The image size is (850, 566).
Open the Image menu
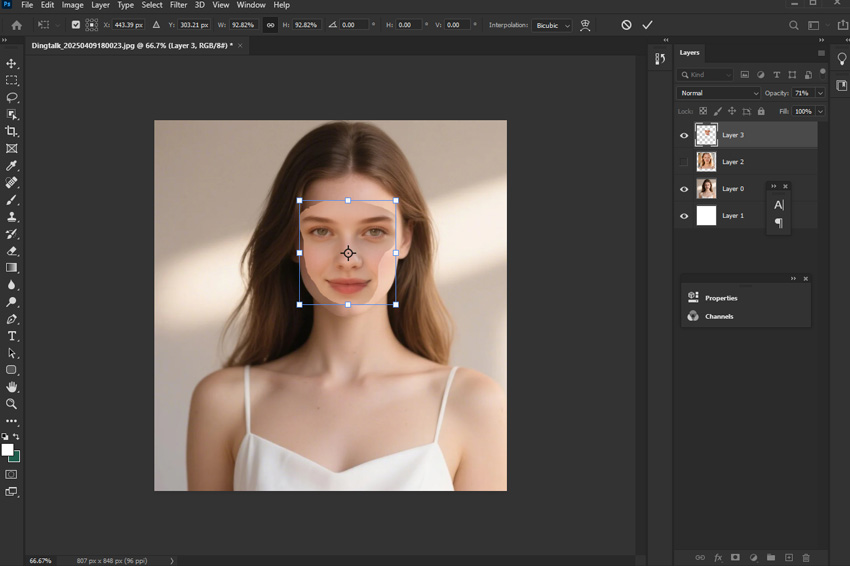pos(72,5)
